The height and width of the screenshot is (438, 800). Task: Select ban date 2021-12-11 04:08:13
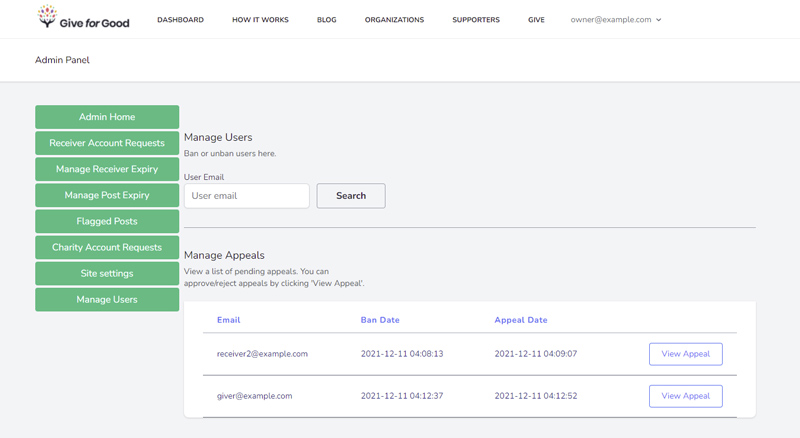click(x=402, y=354)
